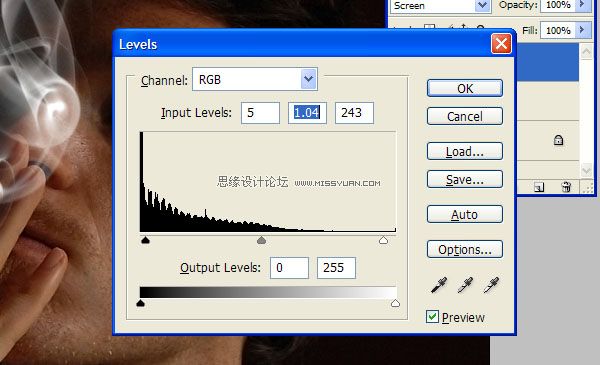Open the Options... dialog

[465, 249]
